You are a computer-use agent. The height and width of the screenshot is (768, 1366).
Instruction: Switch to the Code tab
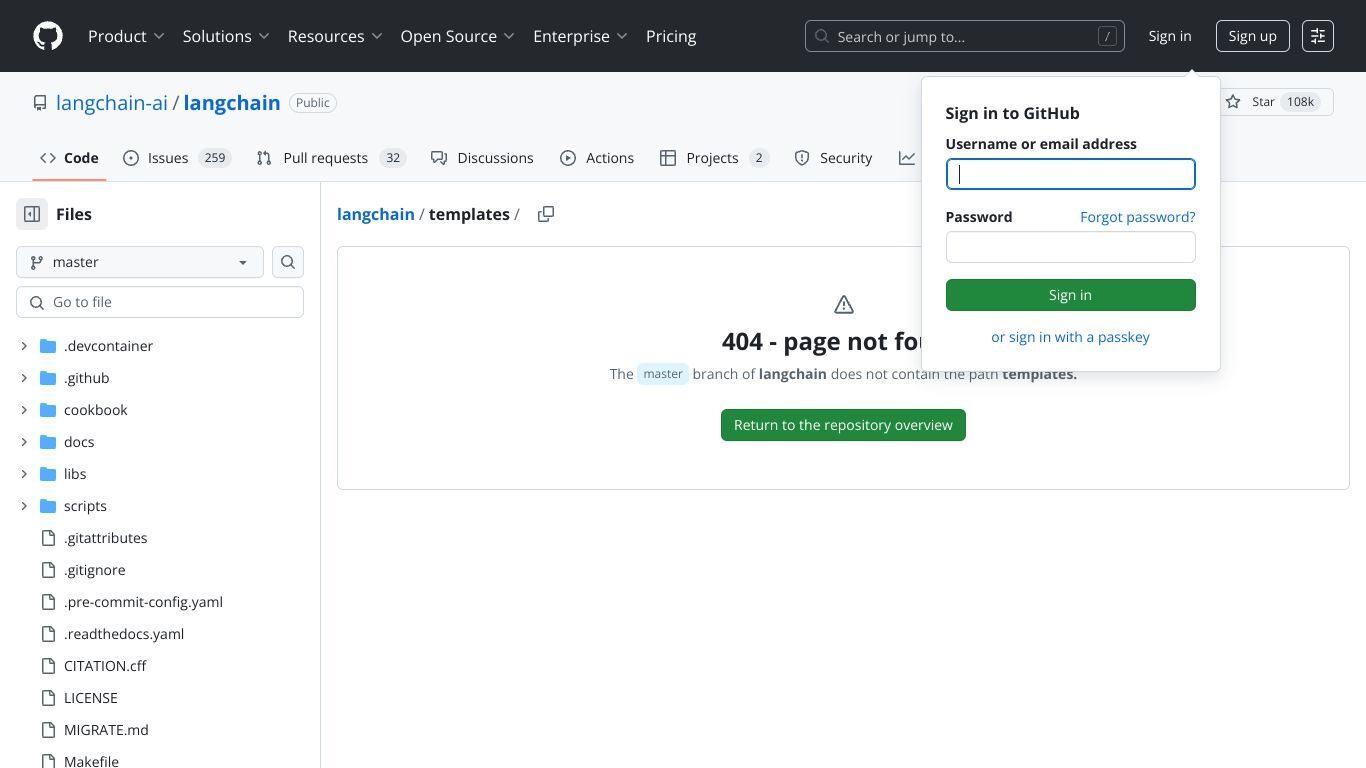(69, 158)
